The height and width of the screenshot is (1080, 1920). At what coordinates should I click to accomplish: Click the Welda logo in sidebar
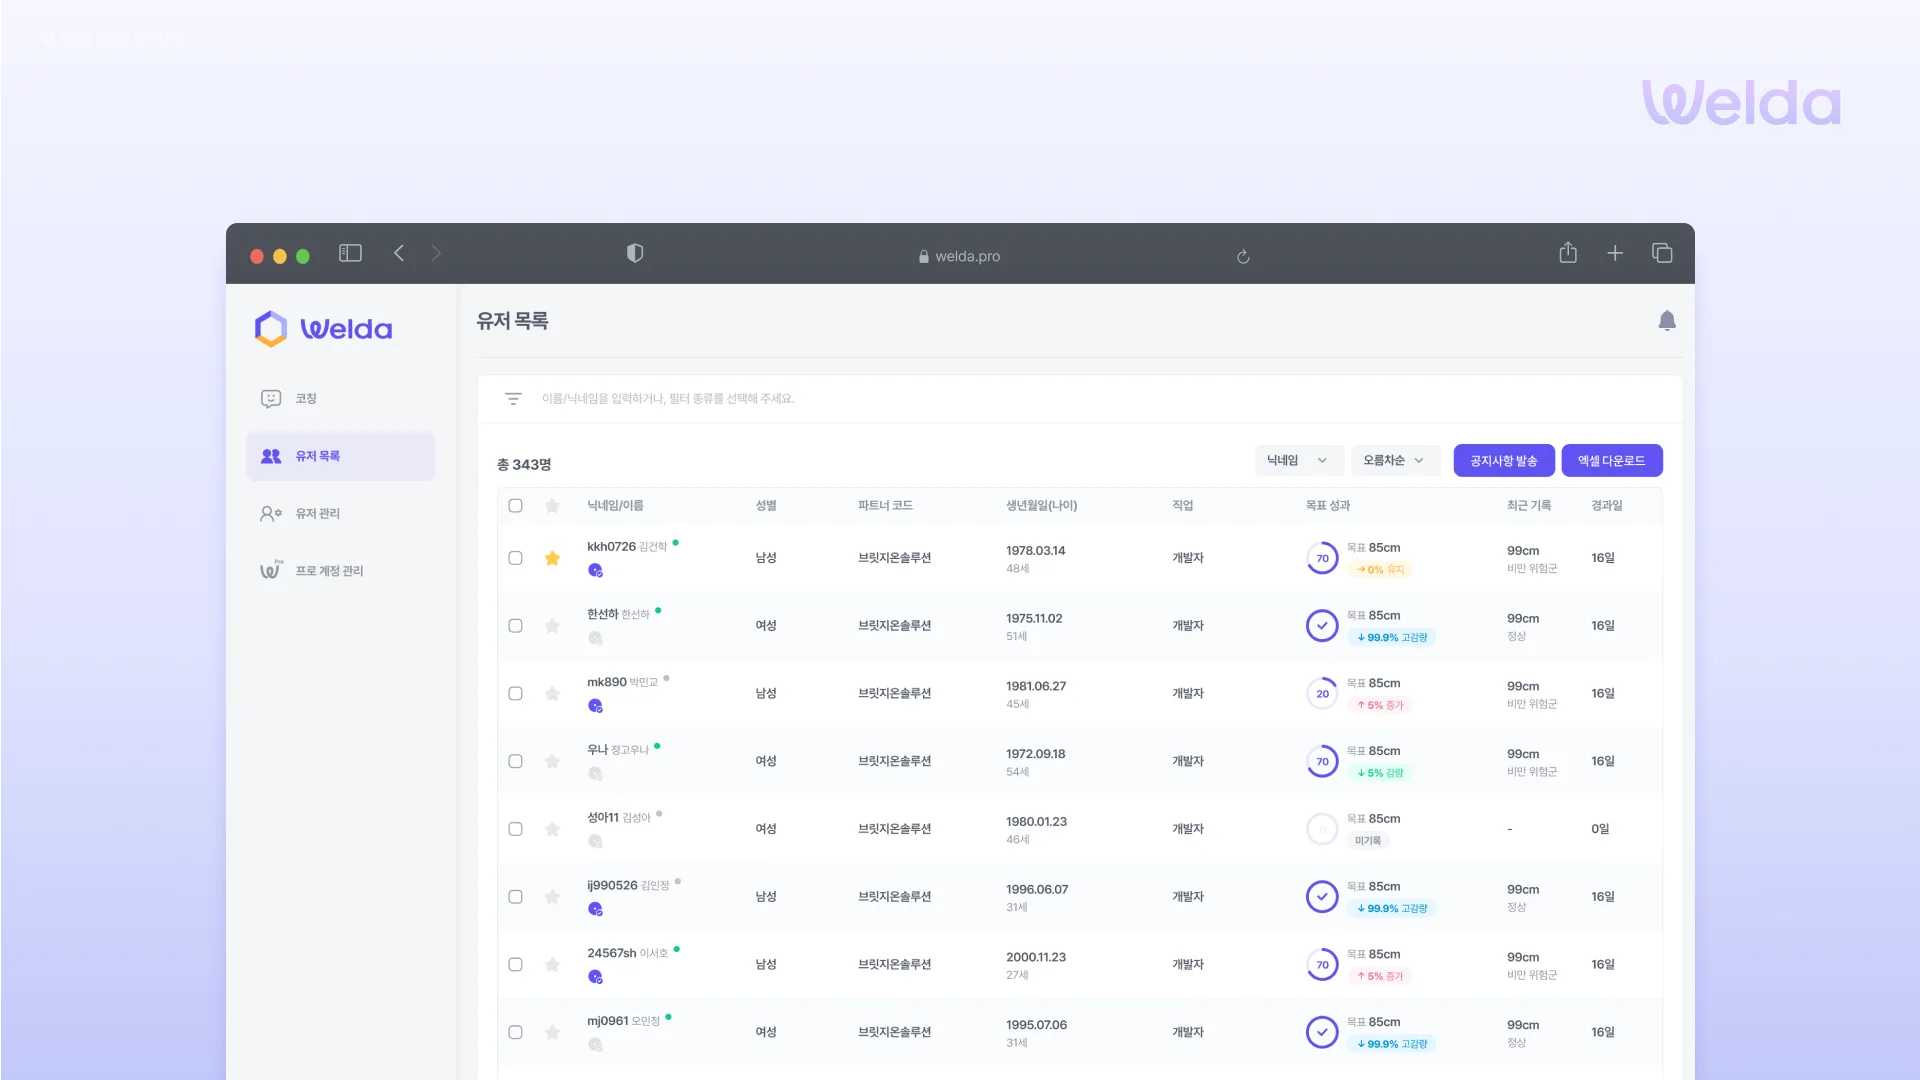323,329
